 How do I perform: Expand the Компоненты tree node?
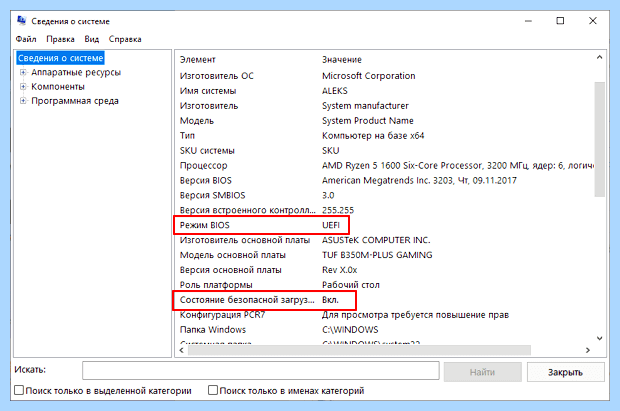[x=23, y=87]
